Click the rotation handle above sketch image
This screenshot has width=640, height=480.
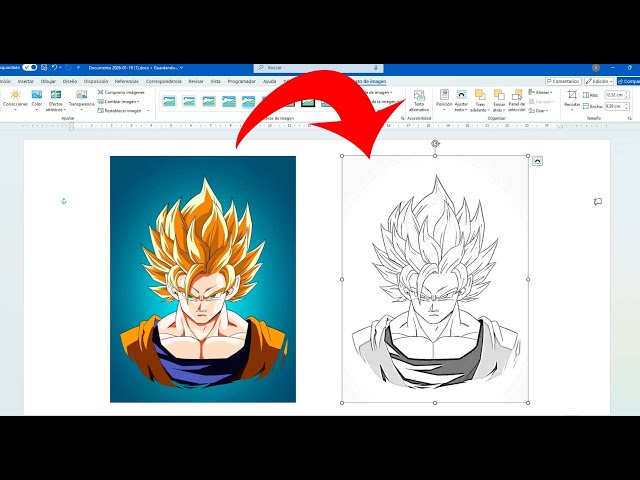tap(435, 143)
